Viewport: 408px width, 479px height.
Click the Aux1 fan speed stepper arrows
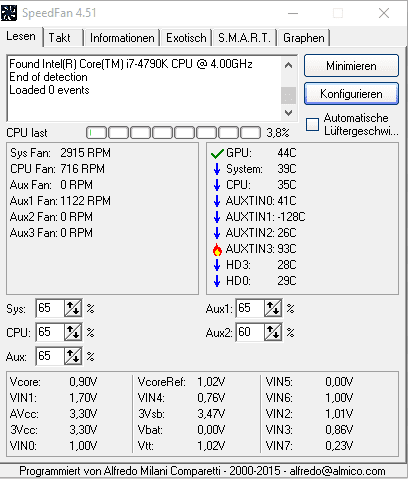(273, 308)
